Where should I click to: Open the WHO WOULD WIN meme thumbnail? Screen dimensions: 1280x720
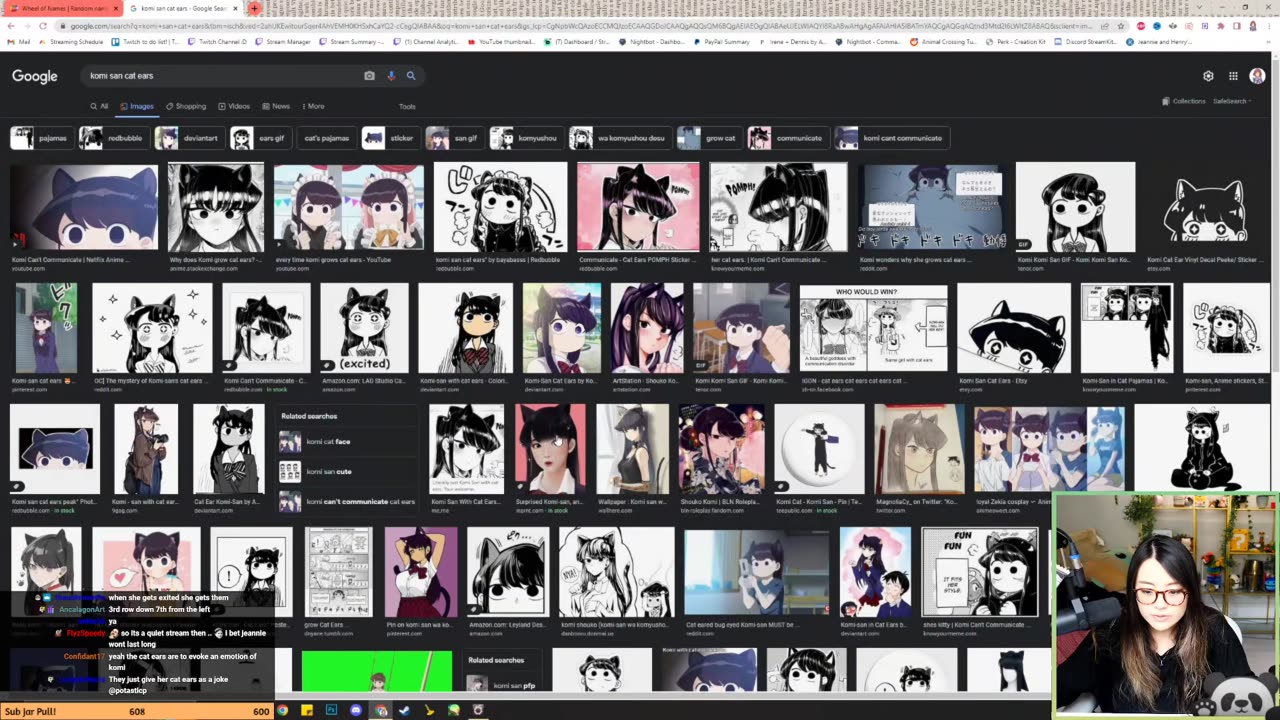point(874,328)
